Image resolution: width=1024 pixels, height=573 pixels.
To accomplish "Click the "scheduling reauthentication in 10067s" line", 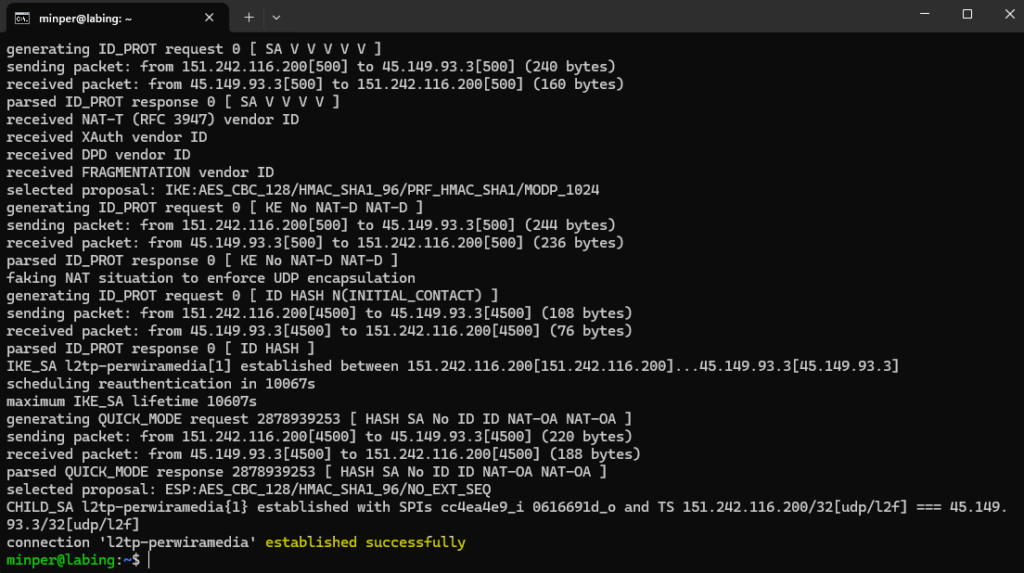I will tap(161, 384).
